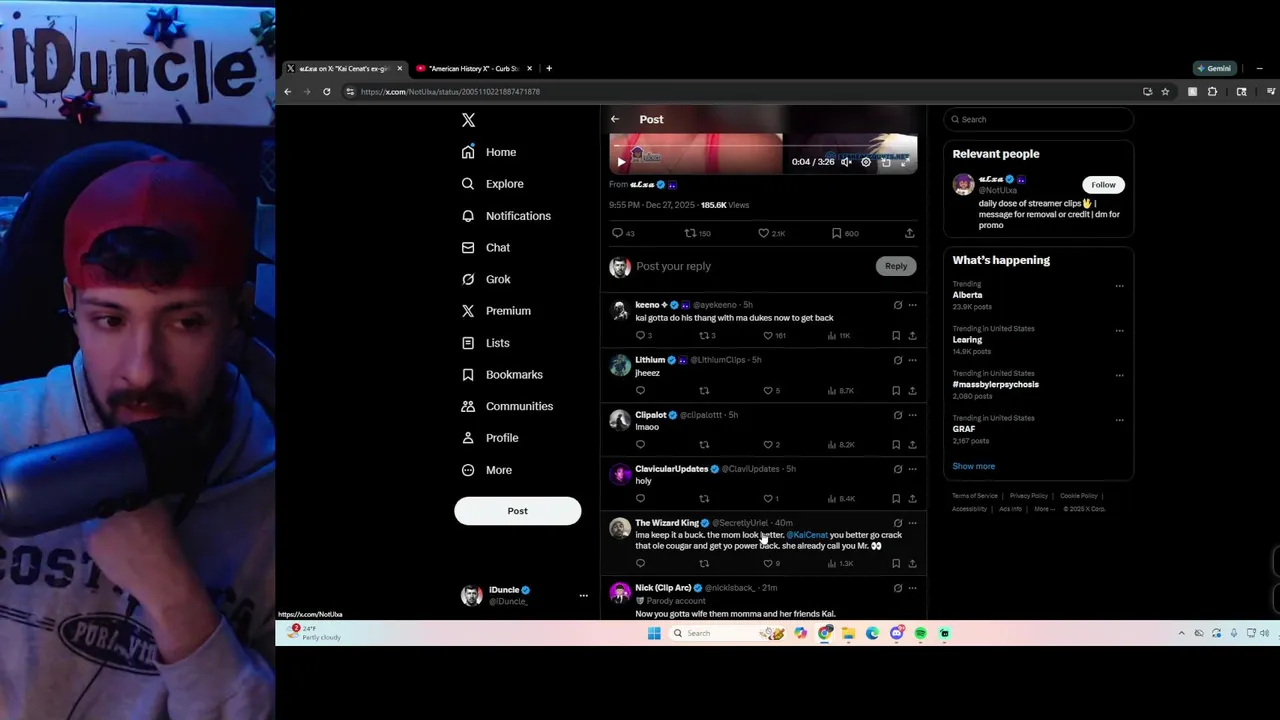
Task: Open Chat in the sidebar
Action: [485, 248]
